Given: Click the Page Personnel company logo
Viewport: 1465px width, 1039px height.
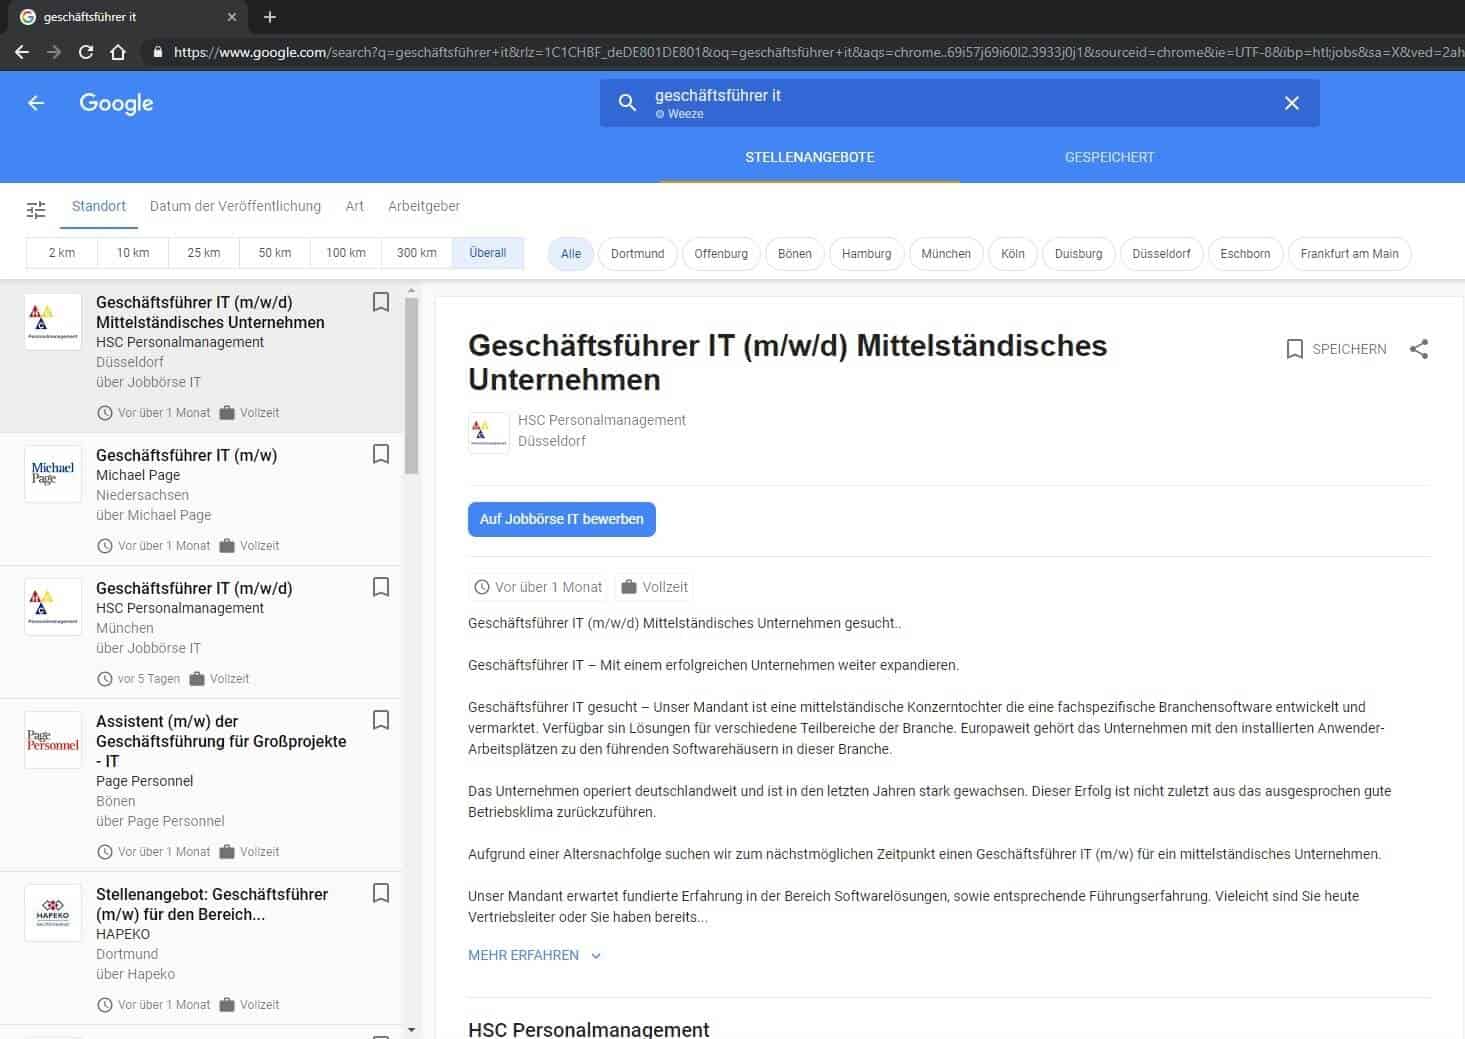Looking at the screenshot, I should [x=53, y=740].
